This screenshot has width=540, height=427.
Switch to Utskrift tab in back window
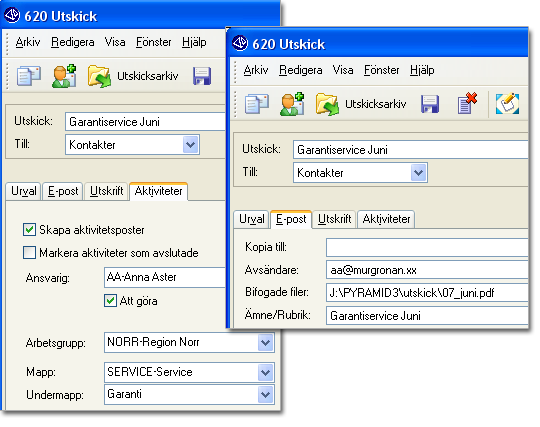[x=106, y=191]
